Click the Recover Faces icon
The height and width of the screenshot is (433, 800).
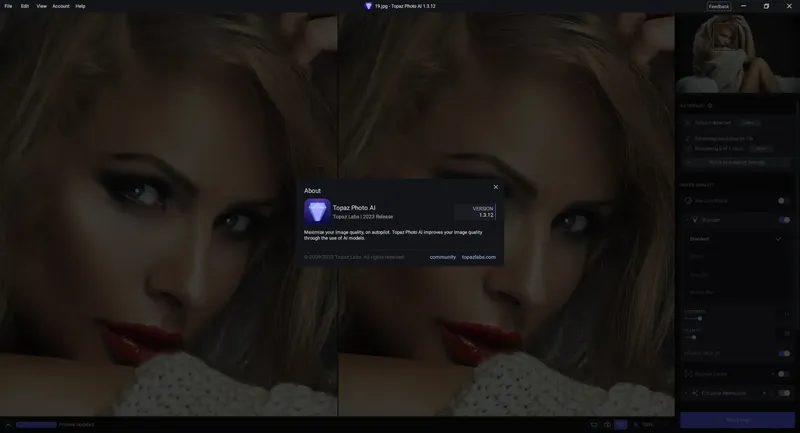pos(688,374)
